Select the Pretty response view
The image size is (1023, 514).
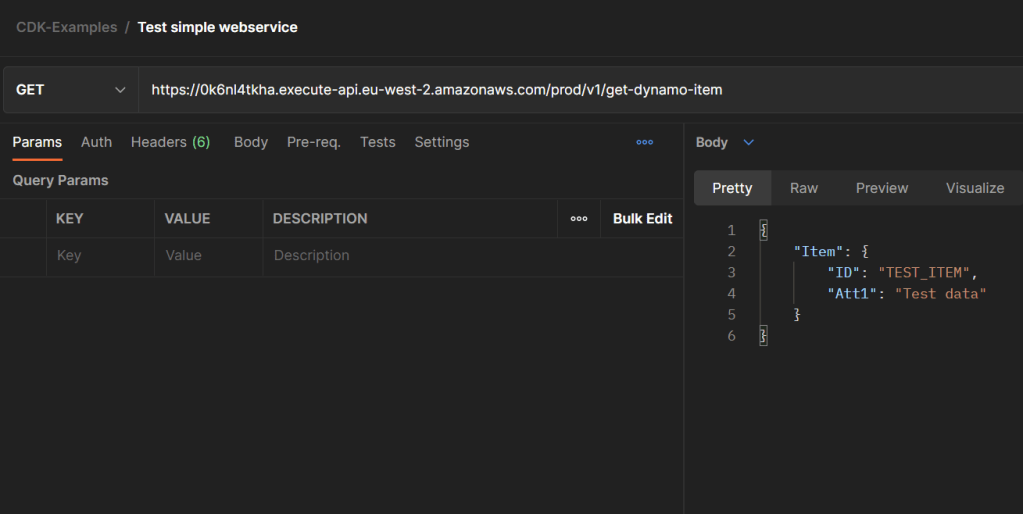732,188
